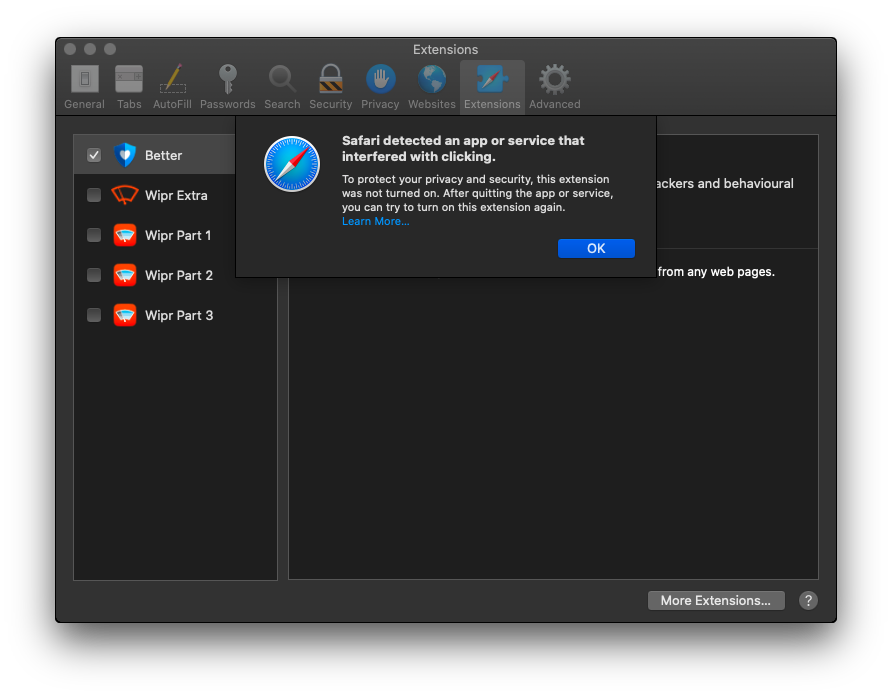Select the Wipr Extra row label
The image size is (892, 696).
coord(176,195)
